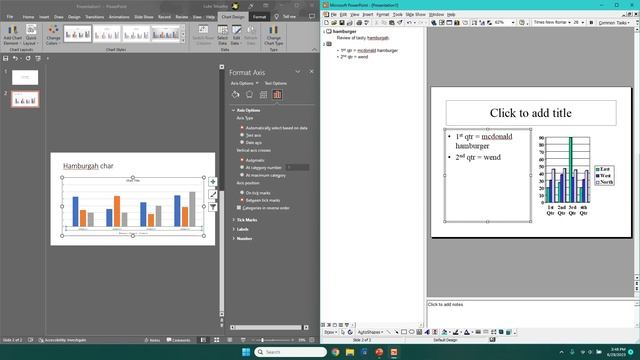Viewport: 640px width, 360px height.
Task: Click the Print icon in old PowerPoint toolbar
Action: tap(359, 23)
